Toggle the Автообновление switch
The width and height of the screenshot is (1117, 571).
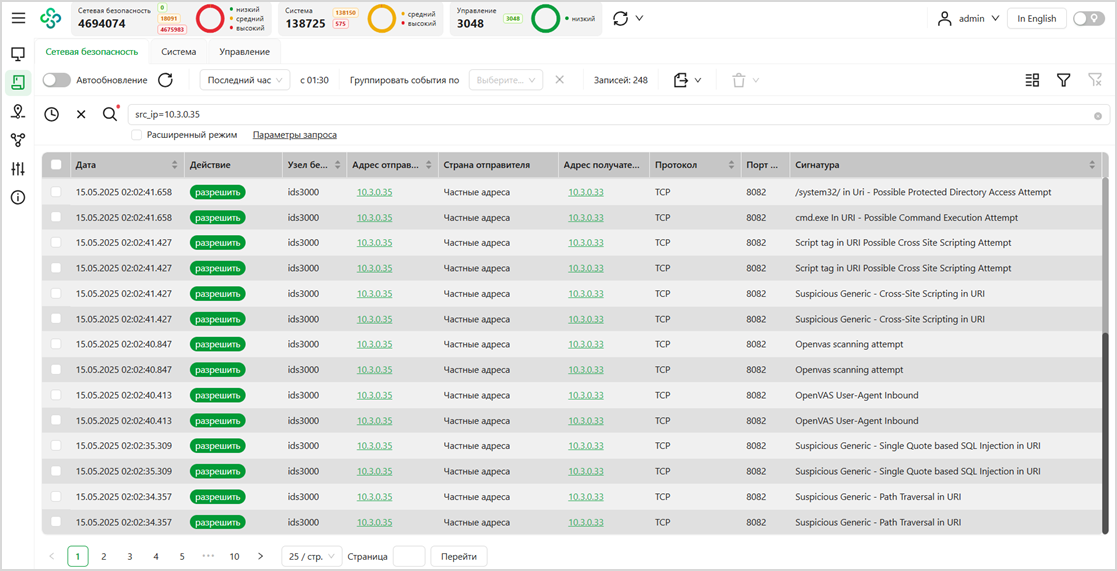pos(56,80)
